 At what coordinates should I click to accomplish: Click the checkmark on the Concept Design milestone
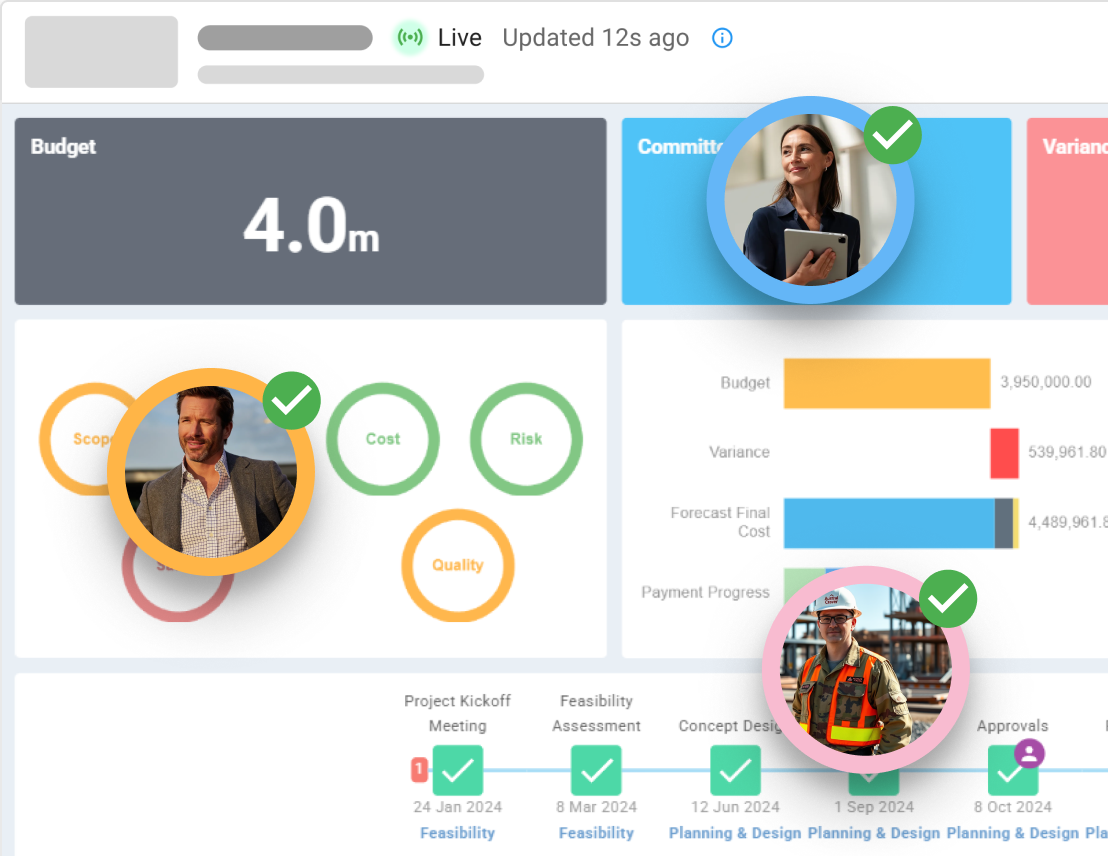point(735,770)
